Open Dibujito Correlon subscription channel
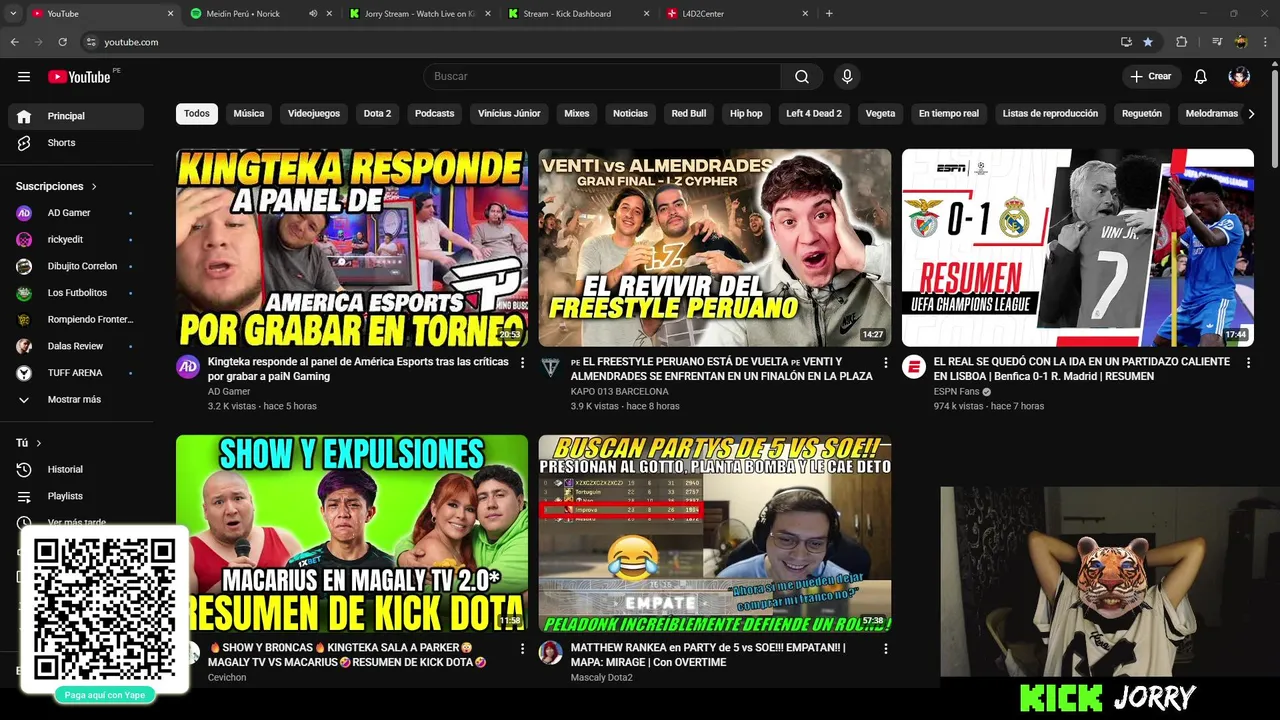1280x720 pixels. coord(76,266)
